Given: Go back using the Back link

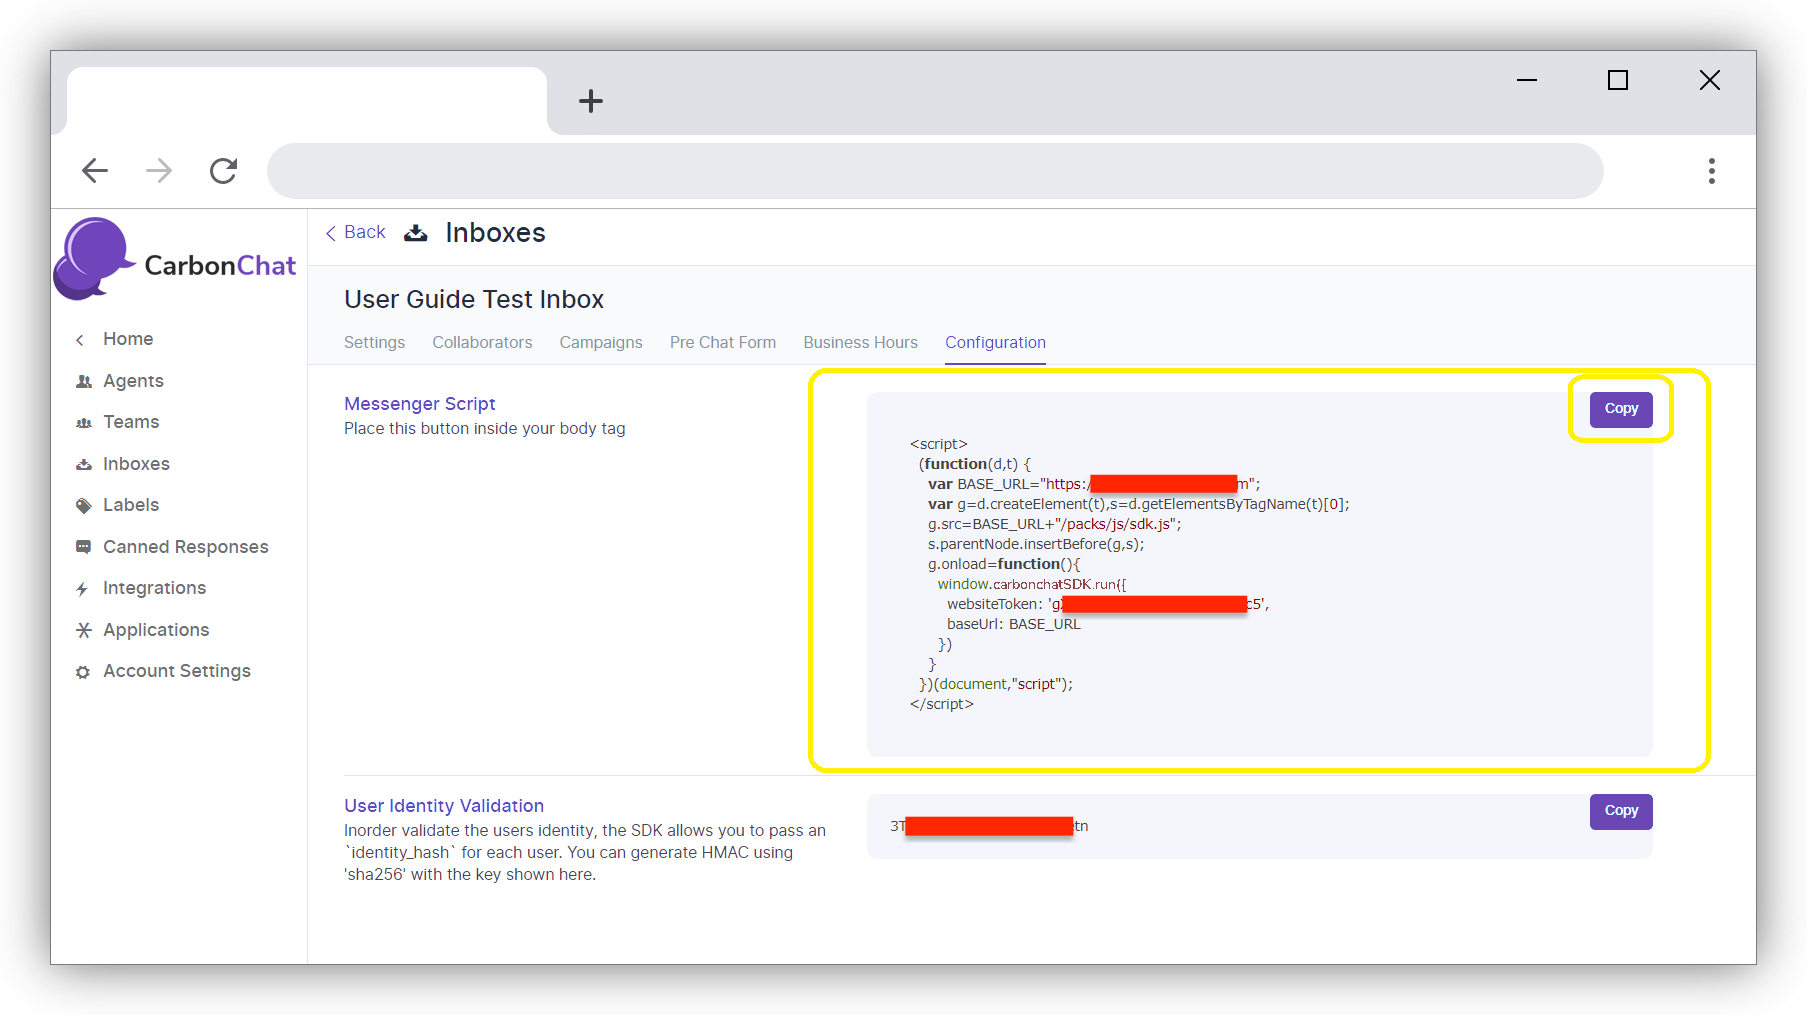Looking at the screenshot, I should coord(356,232).
